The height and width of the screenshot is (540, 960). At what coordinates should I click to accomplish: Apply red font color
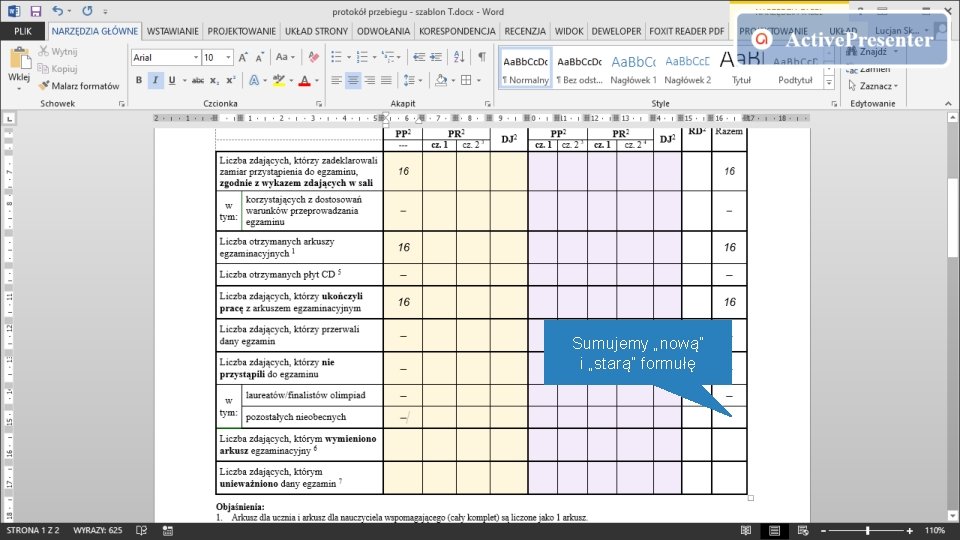[x=304, y=80]
